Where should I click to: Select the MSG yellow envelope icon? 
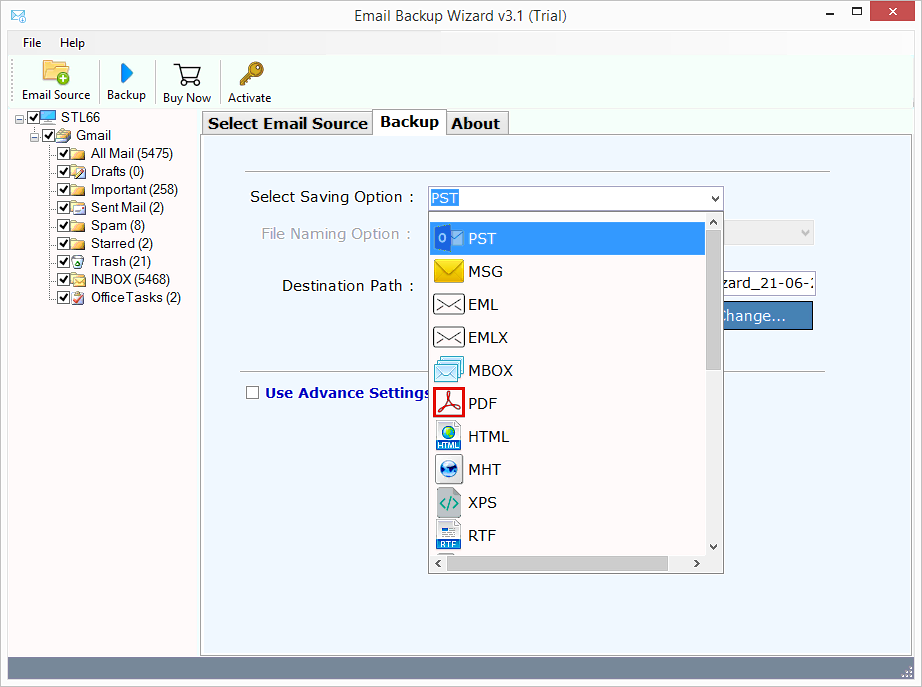click(x=449, y=271)
